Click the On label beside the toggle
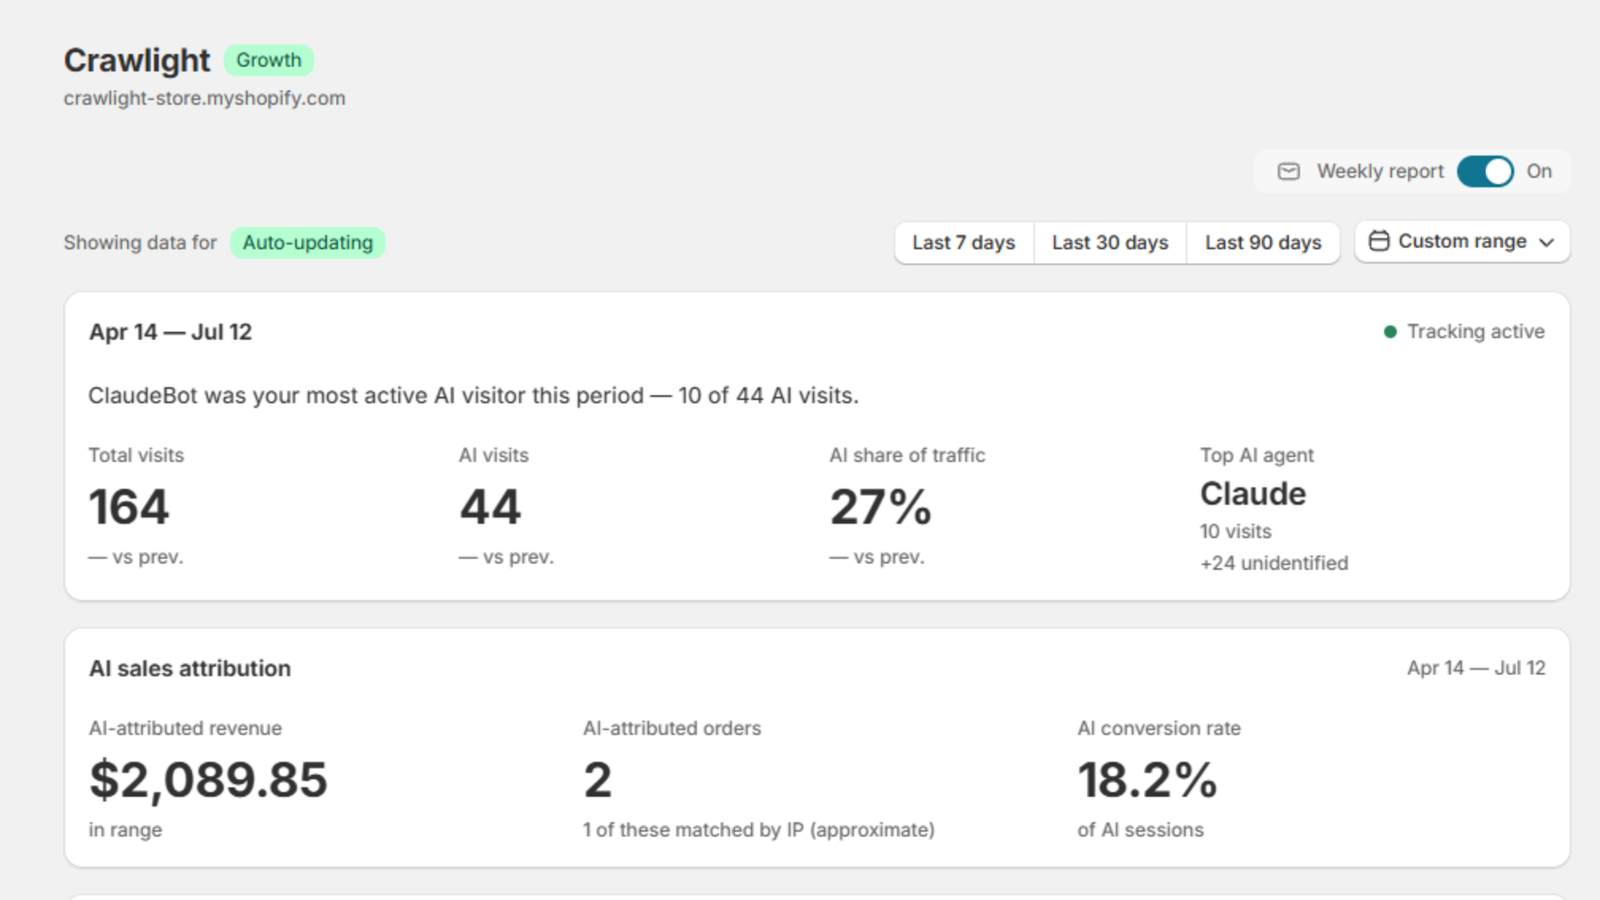This screenshot has width=1600, height=900. pos(1539,171)
